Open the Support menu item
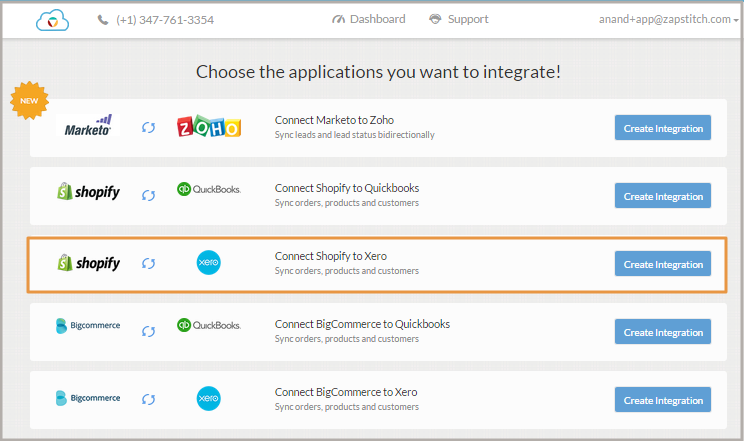 point(458,19)
